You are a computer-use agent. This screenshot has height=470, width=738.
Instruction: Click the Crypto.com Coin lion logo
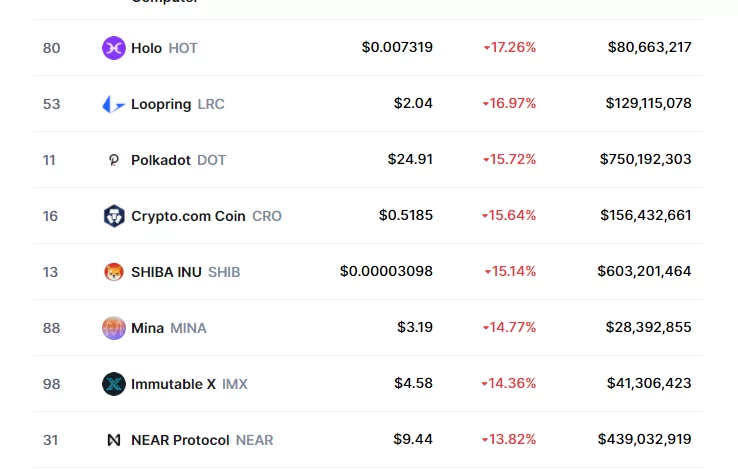click(114, 216)
